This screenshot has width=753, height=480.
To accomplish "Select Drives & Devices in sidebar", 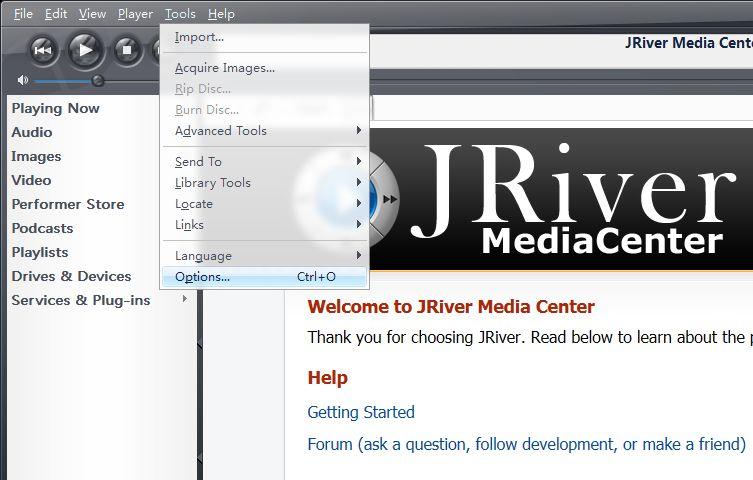I will pos(71,276).
